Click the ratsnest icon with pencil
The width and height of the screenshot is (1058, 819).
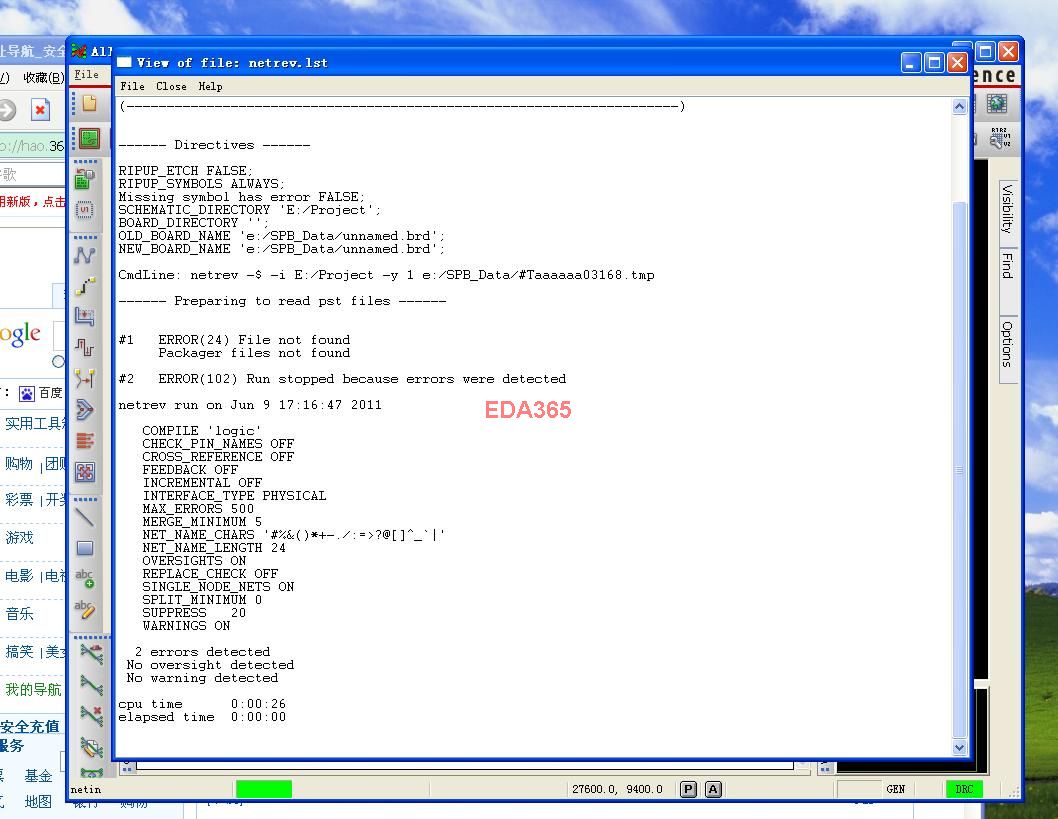tap(92, 747)
